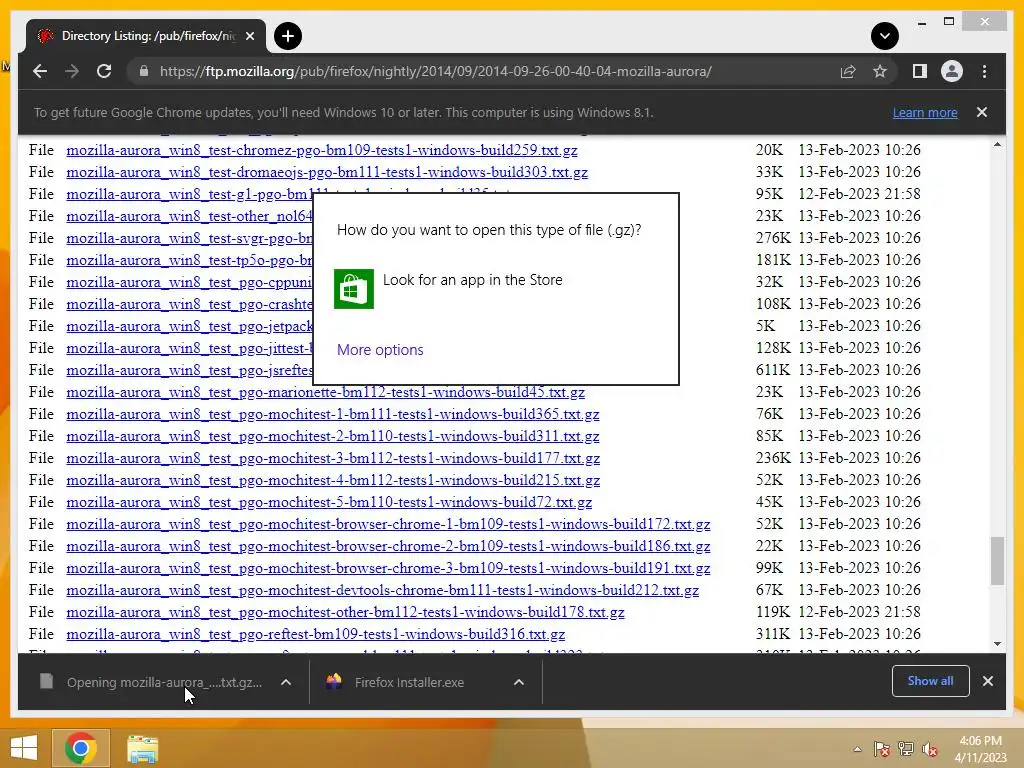Click the Windows Store app icon
The image size is (1024, 768).
354,289
